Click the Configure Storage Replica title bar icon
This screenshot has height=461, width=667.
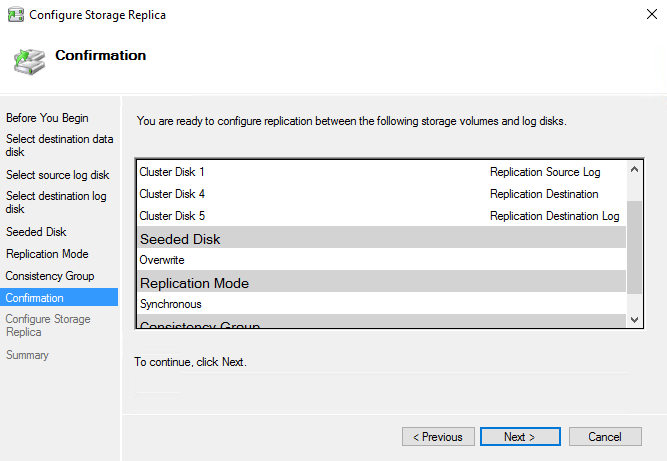(16, 15)
